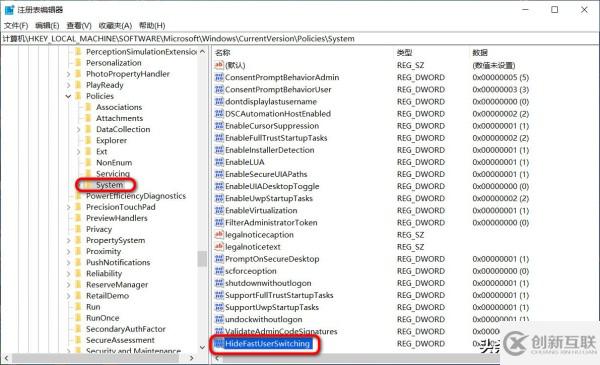Expand the RetailDemo node
Screen dimensions: 600x365
point(68,296)
